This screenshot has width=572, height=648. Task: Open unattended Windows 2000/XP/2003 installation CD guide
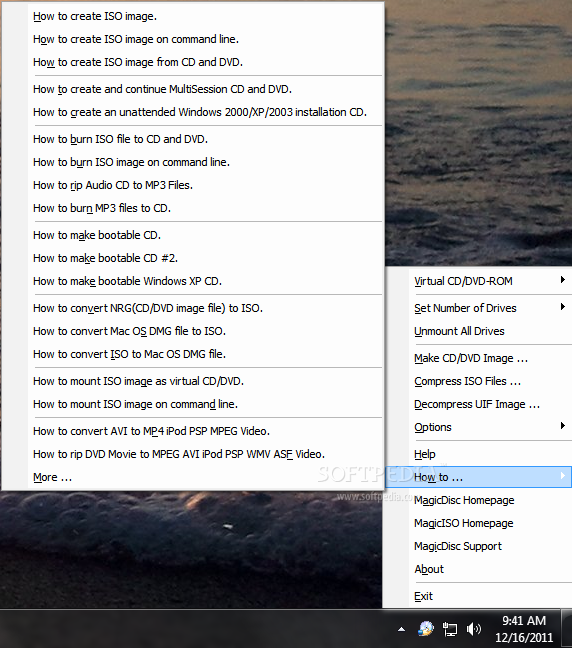193,112
